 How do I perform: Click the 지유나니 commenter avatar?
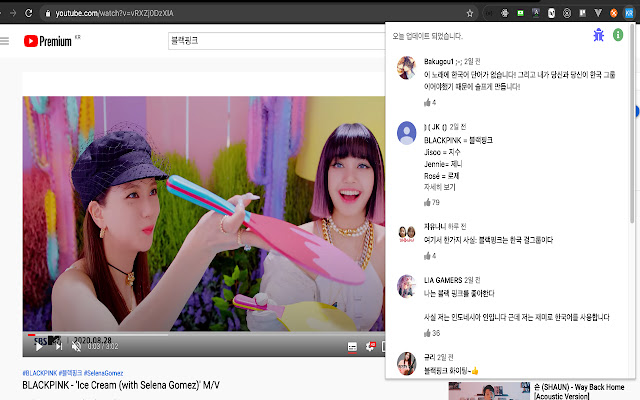click(407, 234)
